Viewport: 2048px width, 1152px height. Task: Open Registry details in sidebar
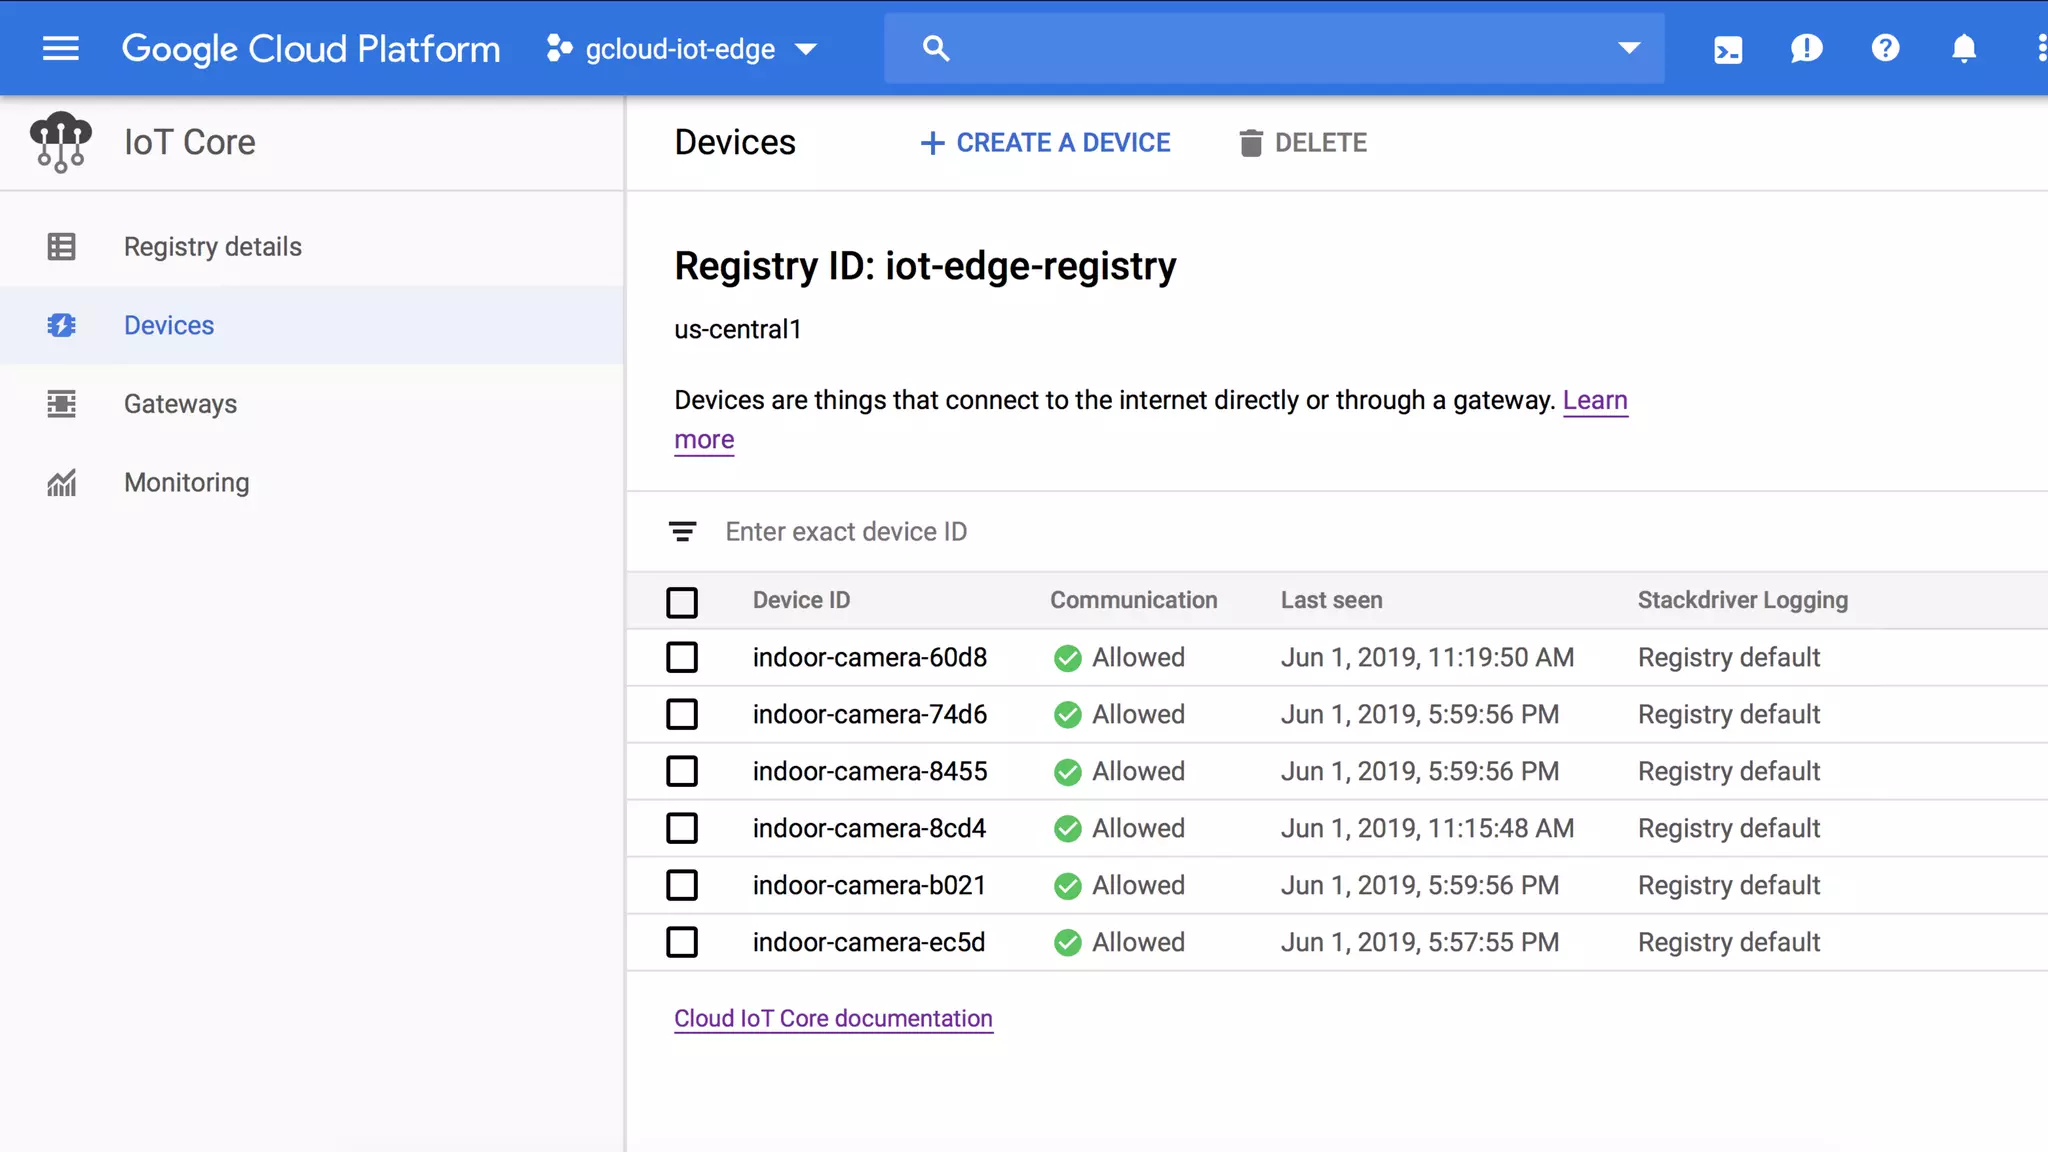212,247
